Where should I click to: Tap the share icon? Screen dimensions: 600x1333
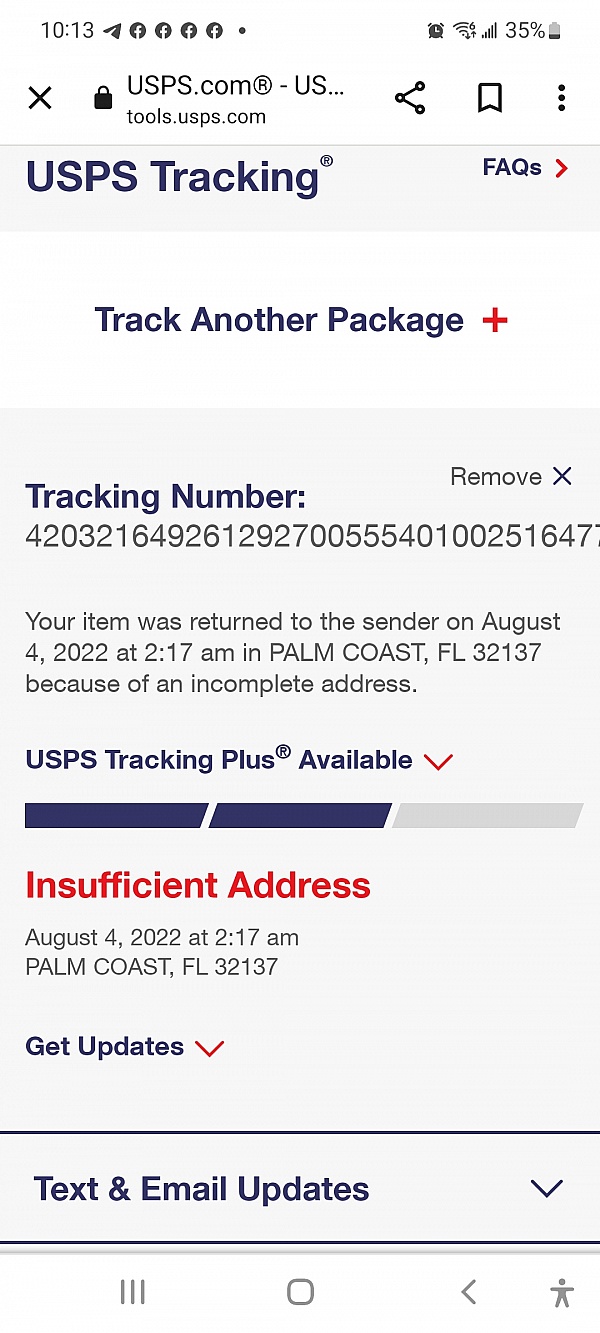[x=410, y=98]
